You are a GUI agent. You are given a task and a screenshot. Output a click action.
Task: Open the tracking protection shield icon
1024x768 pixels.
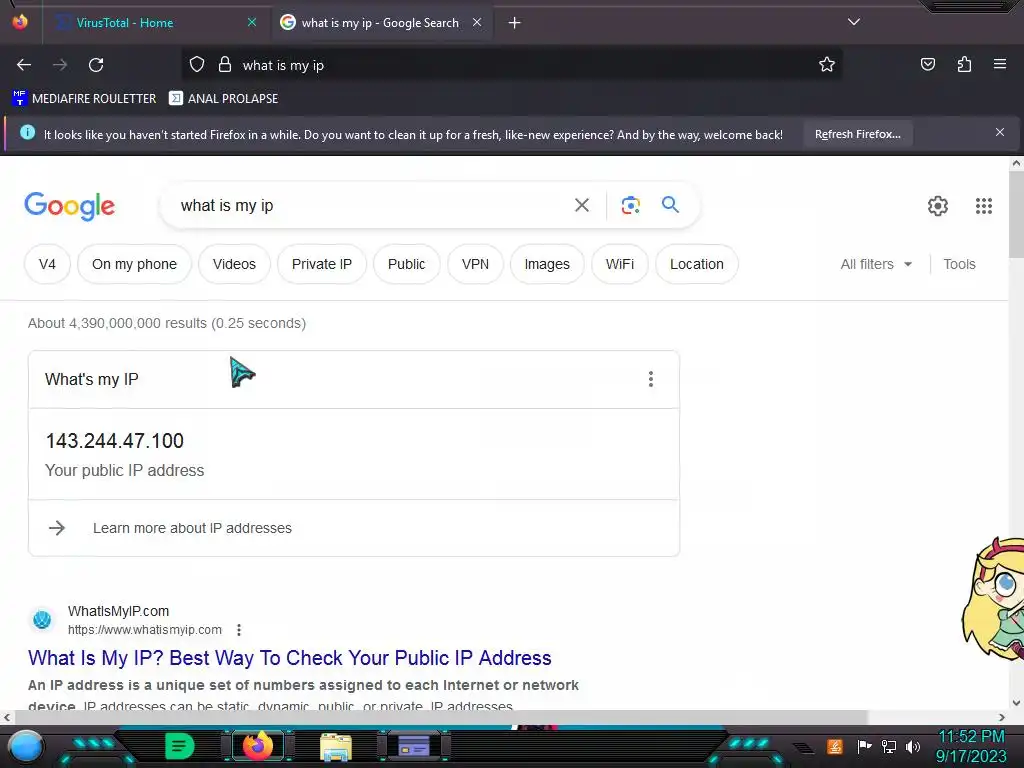pyautogui.click(x=197, y=65)
